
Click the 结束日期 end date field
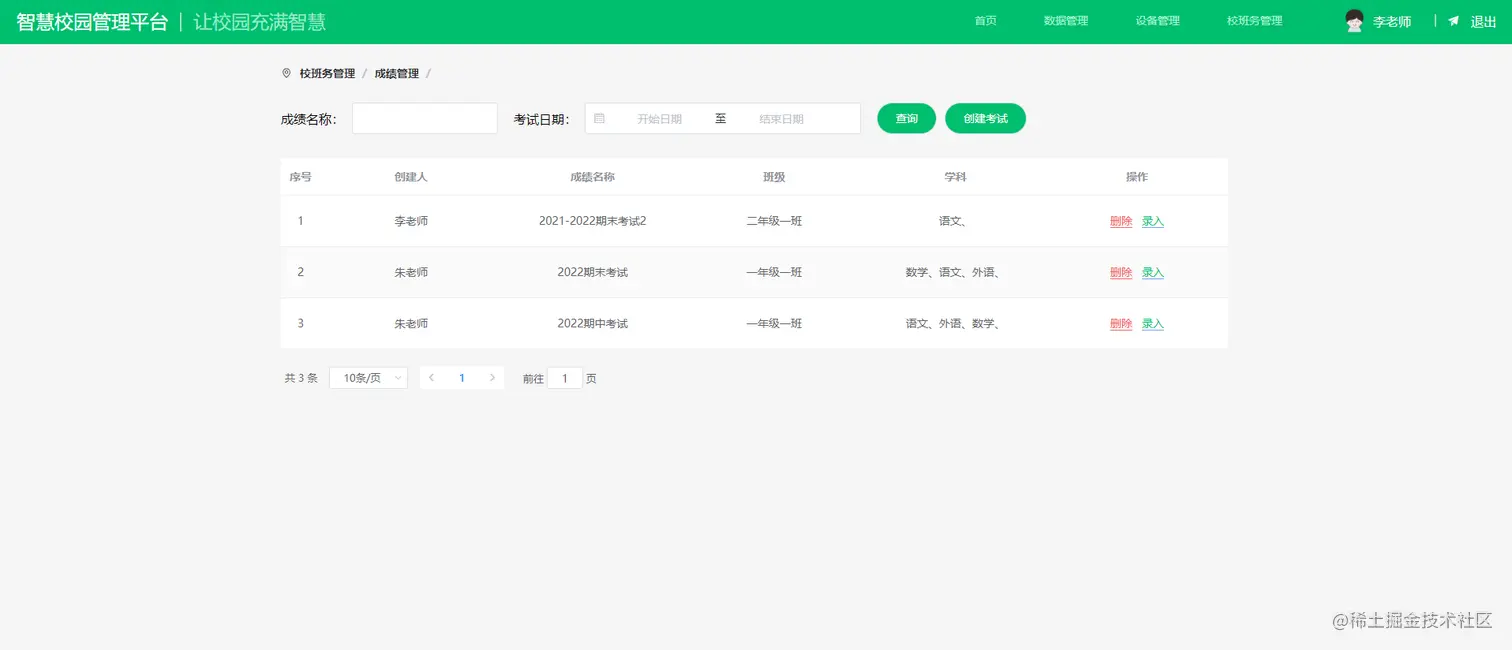[x=781, y=118]
